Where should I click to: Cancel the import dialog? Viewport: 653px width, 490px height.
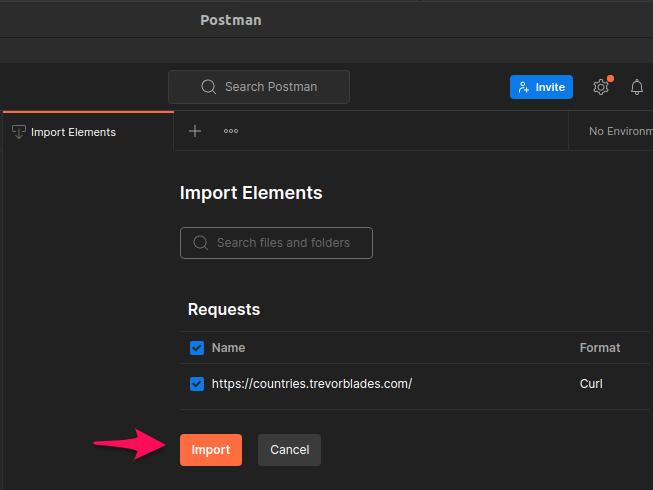[289, 450]
